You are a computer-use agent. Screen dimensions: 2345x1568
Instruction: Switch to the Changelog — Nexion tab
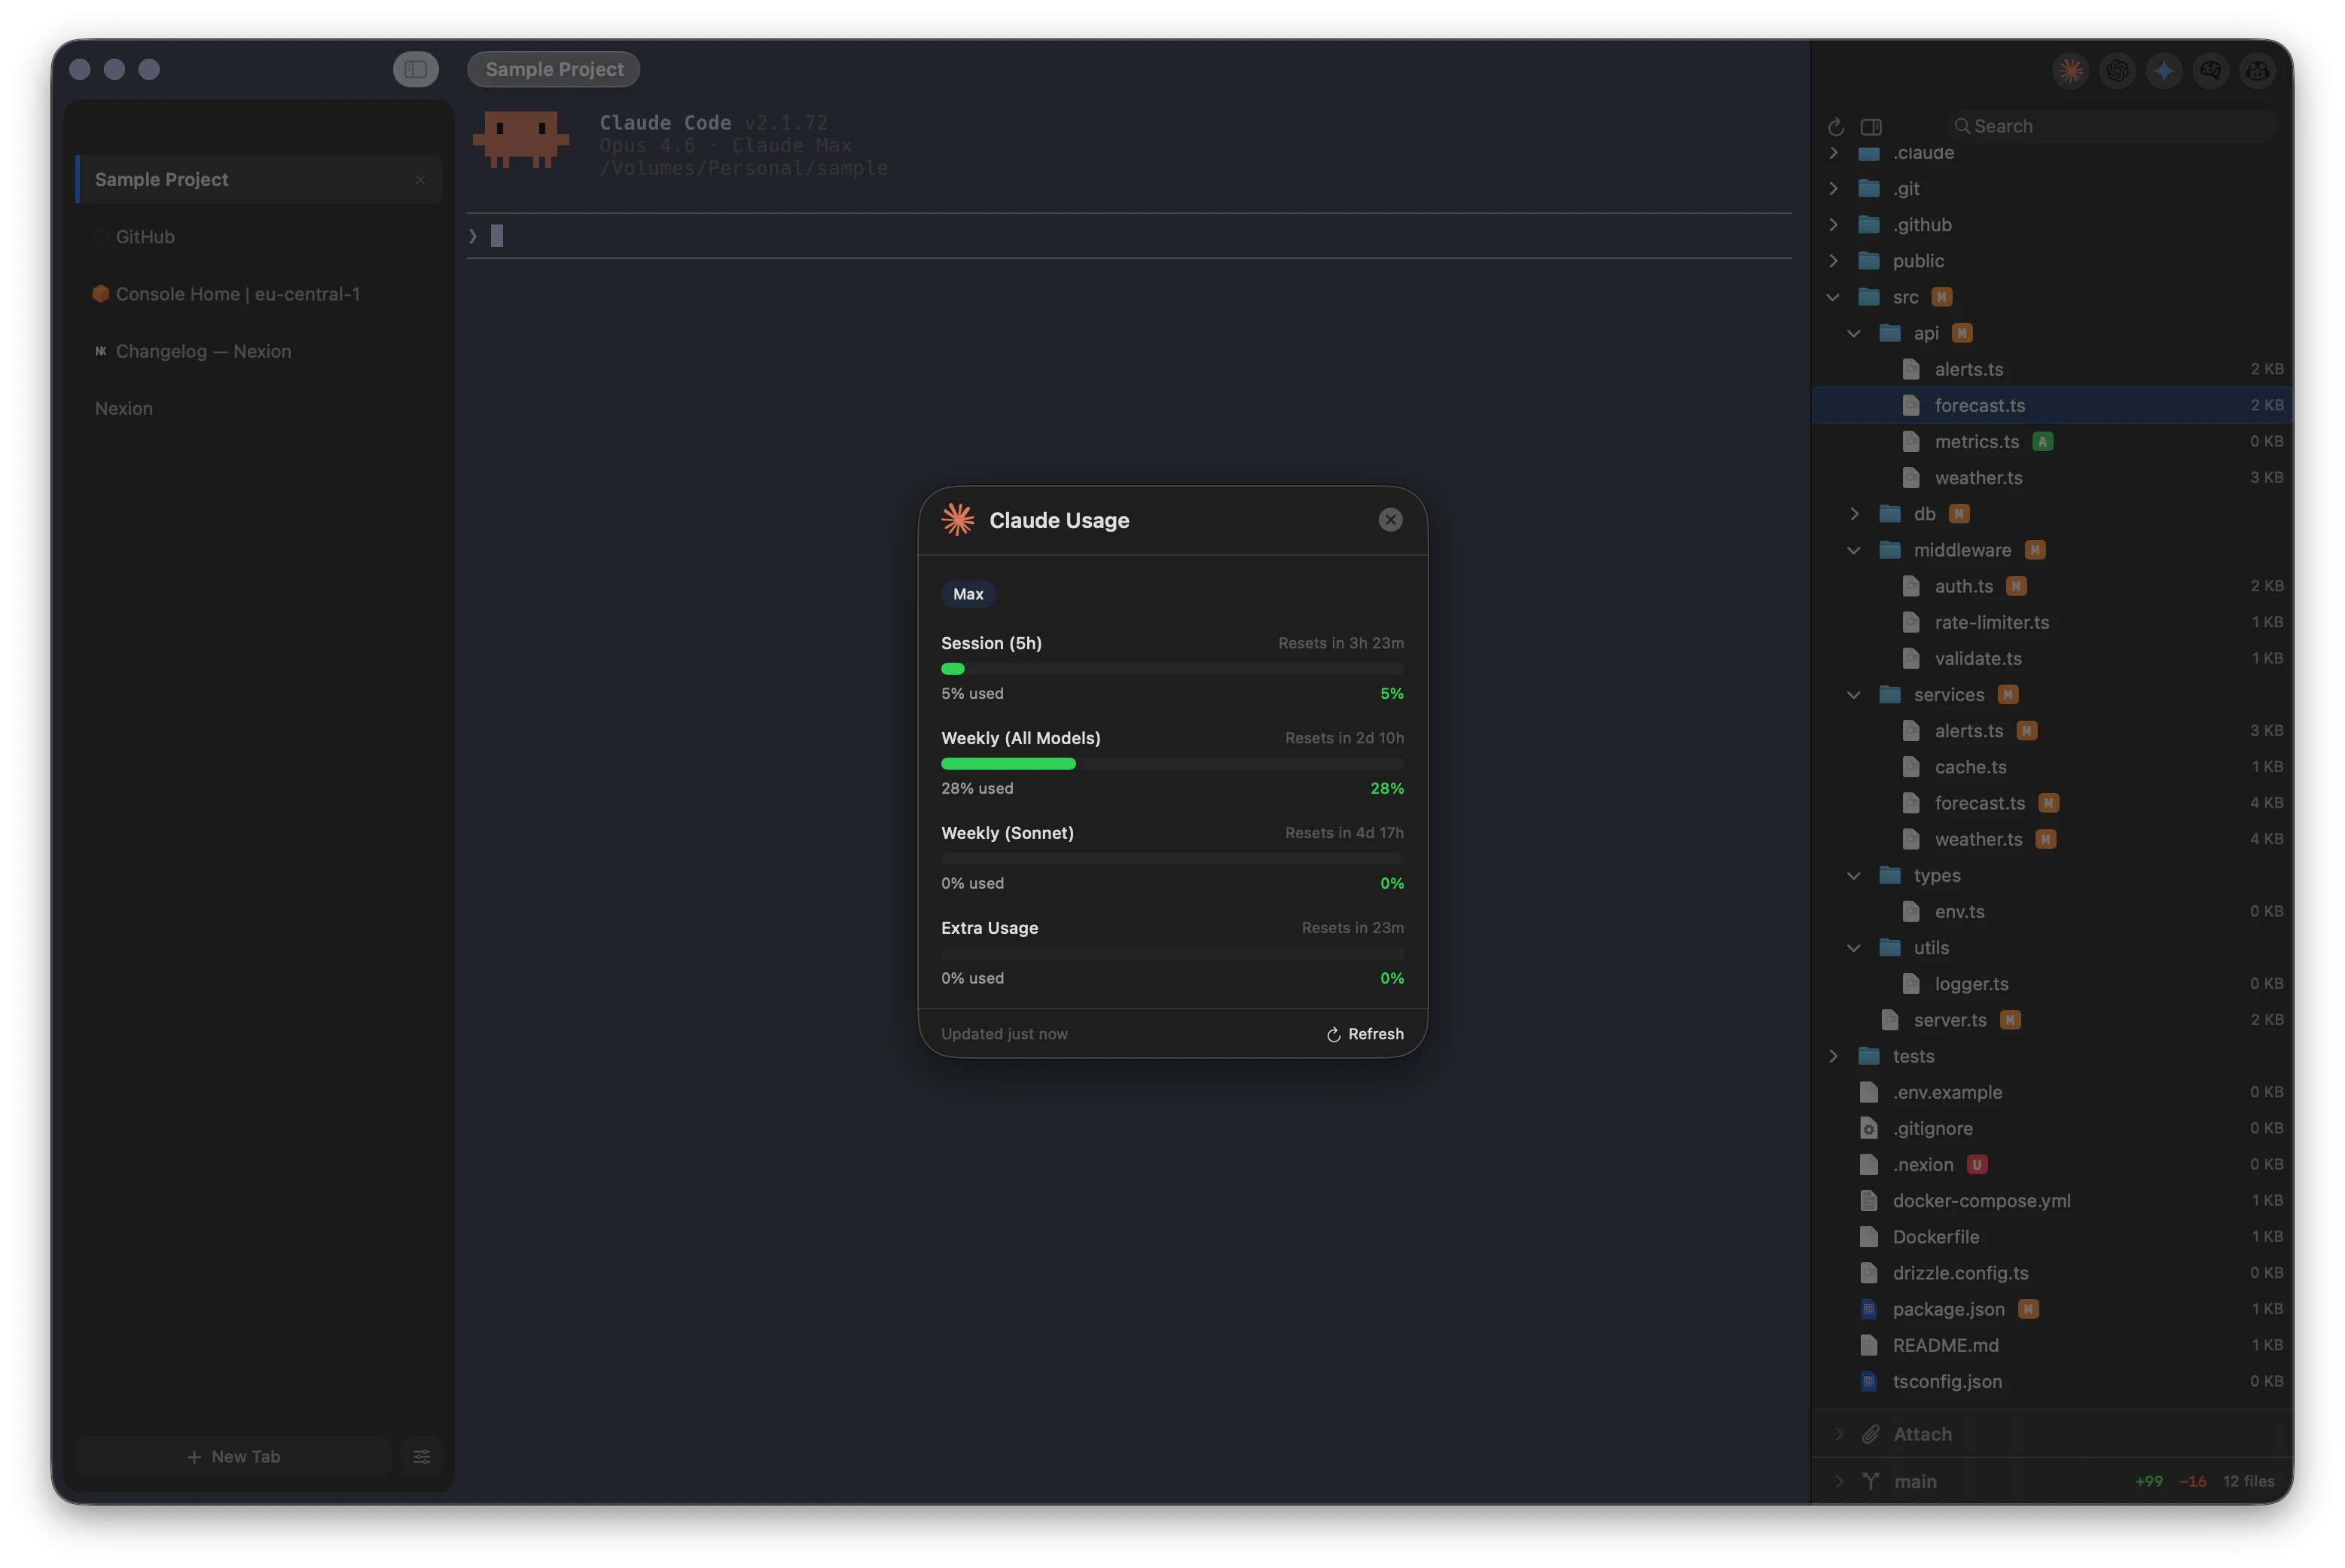point(259,351)
